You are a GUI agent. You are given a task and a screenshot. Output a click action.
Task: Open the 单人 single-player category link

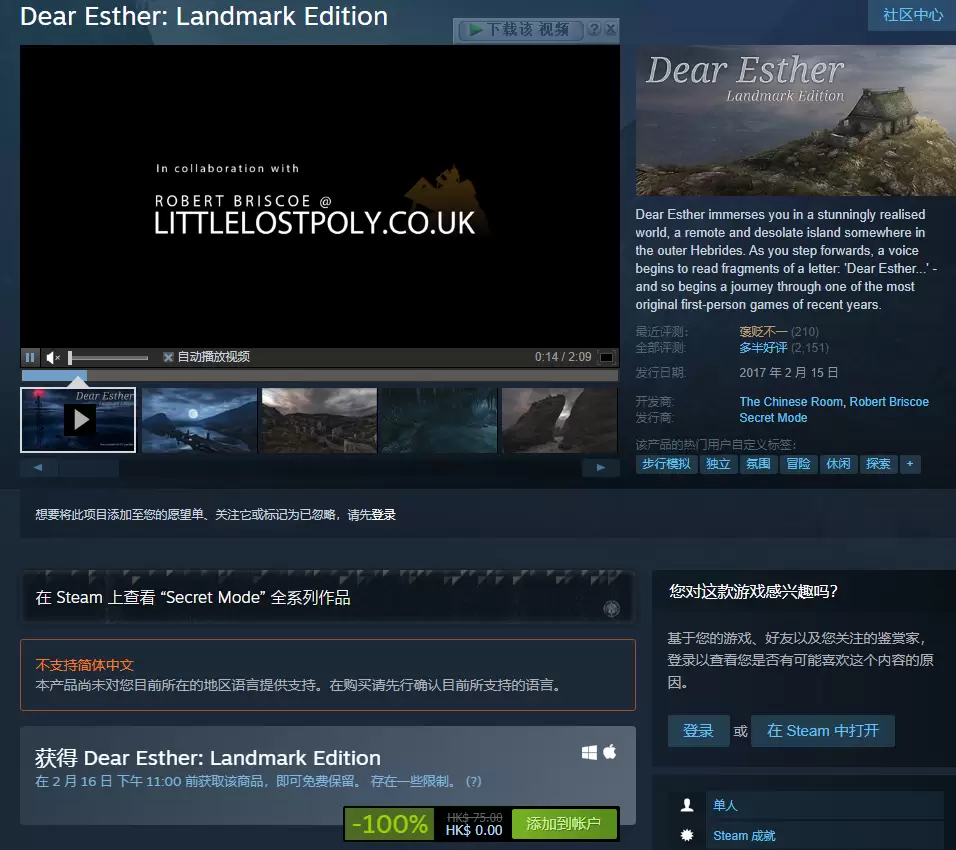(725, 805)
